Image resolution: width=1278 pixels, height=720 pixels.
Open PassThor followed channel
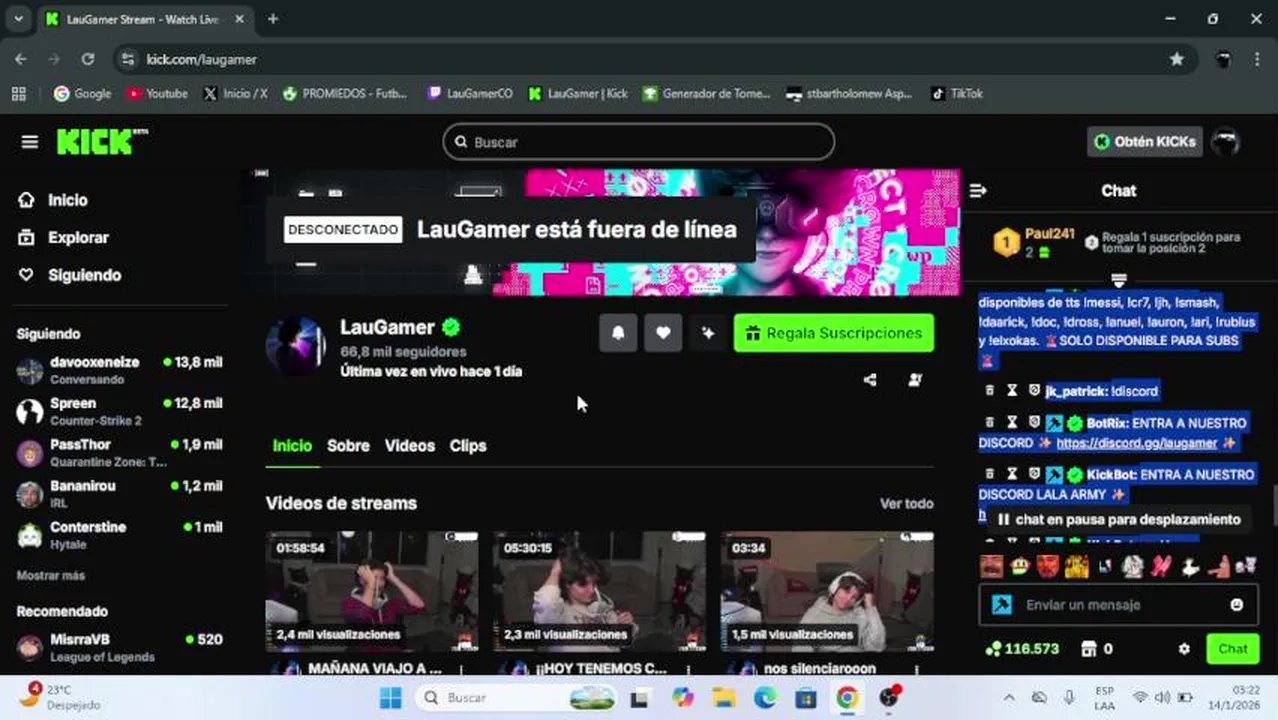(120, 452)
